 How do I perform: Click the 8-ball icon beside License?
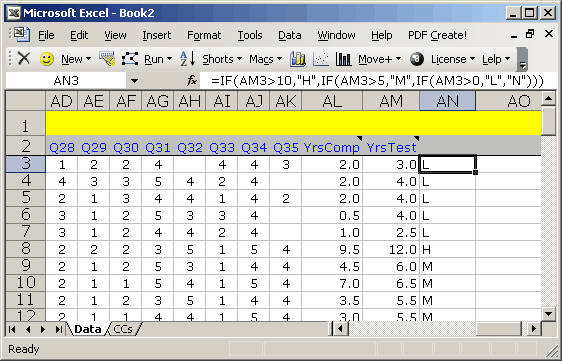tap(417, 59)
